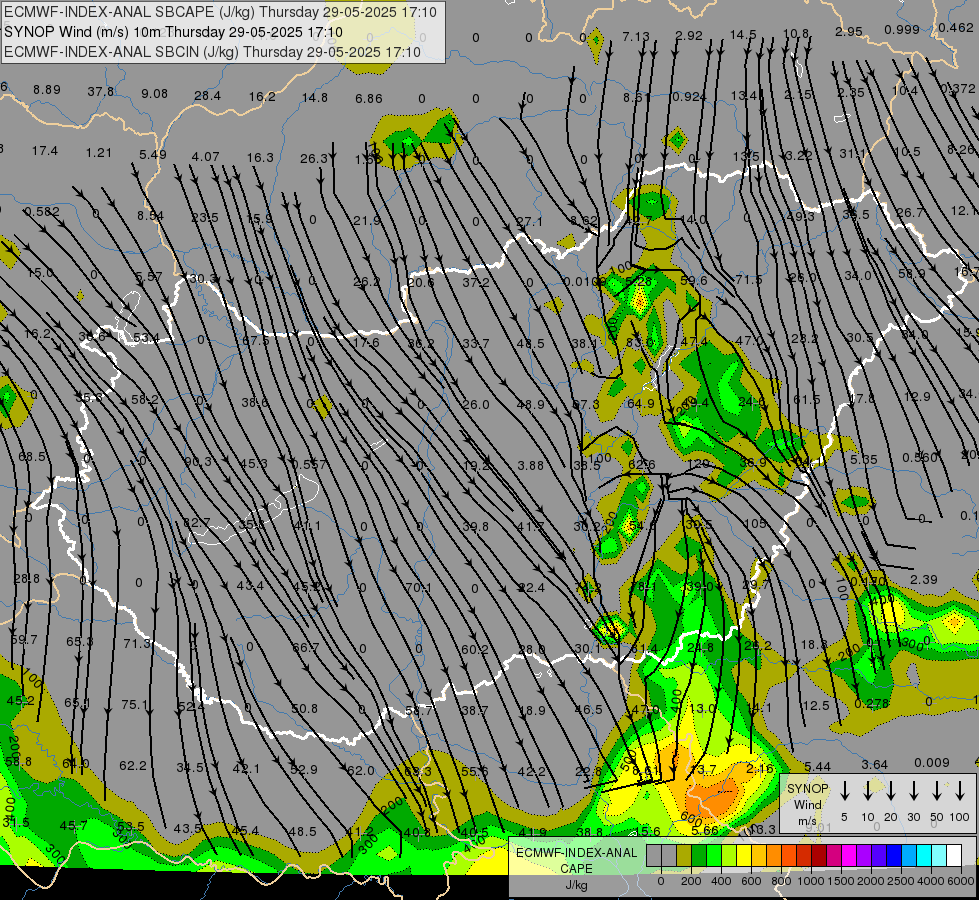Click the 2.39 value on the map
Screen dimensions: 979x900
pyautogui.click(x=924, y=580)
